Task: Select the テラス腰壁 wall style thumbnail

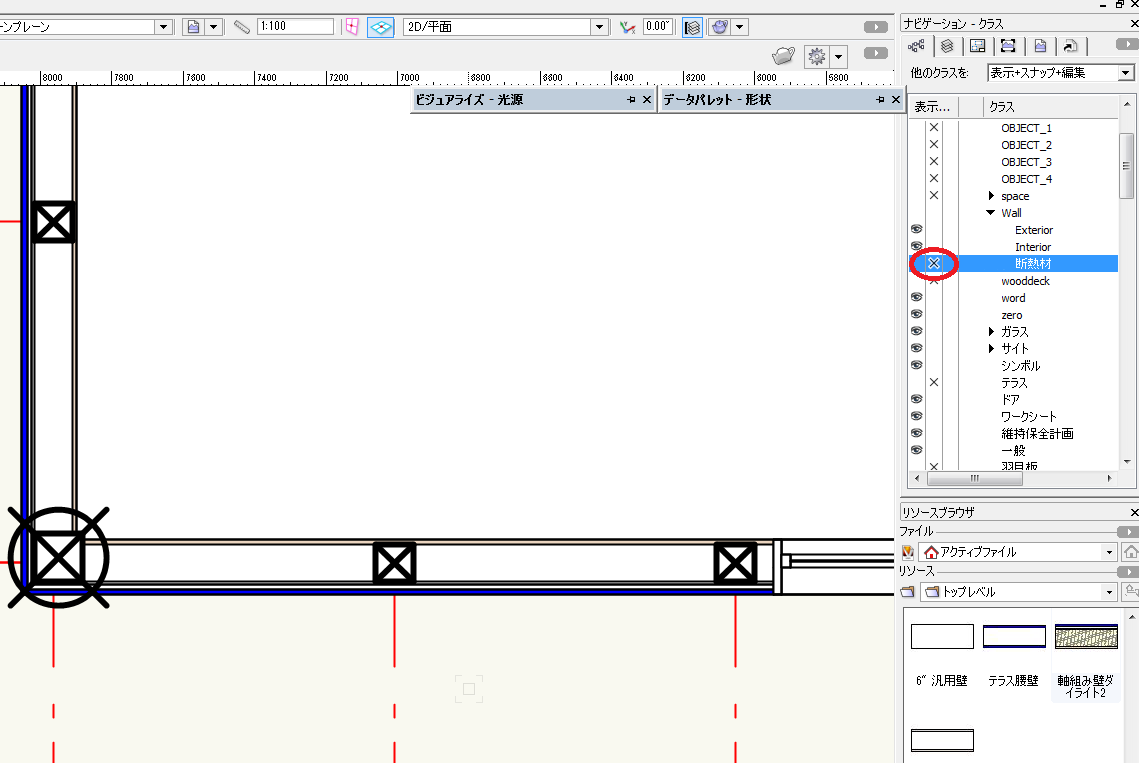Action: click(1014, 637)
